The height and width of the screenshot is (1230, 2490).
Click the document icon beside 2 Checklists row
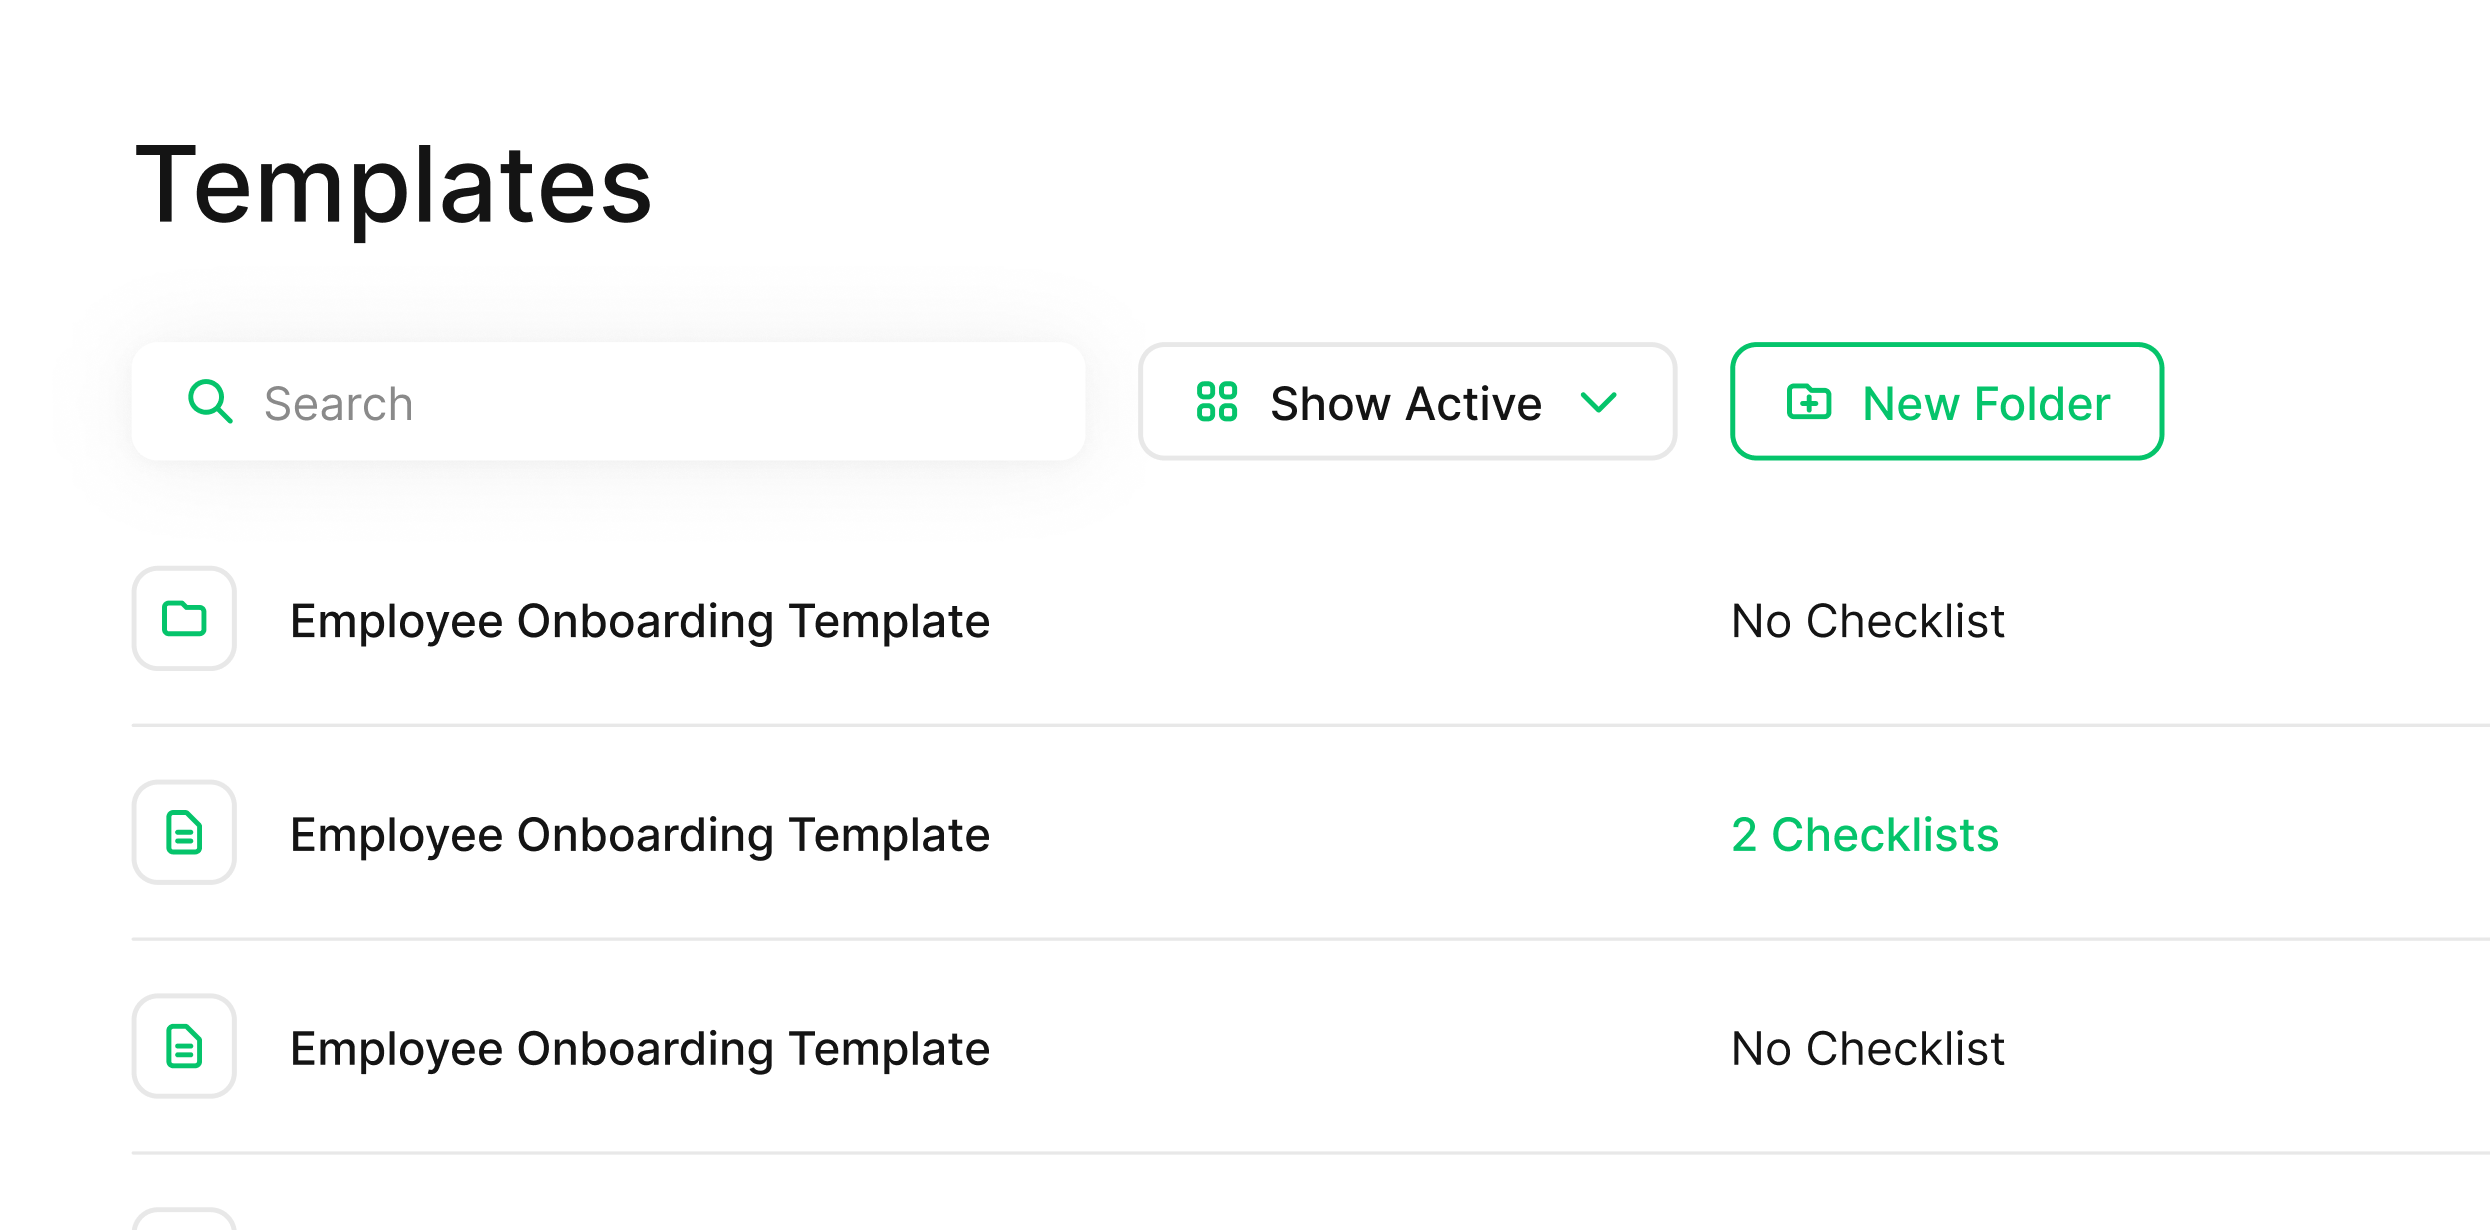point(185,833)
